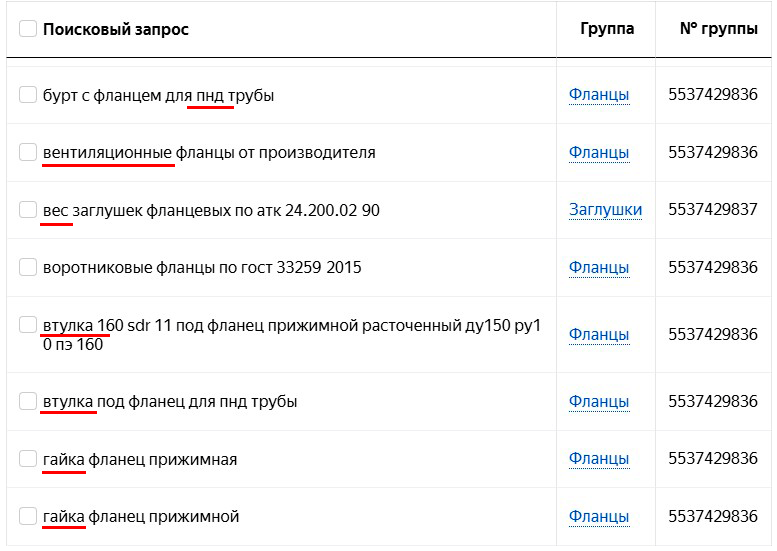Click the "№ группы" column header

point(718,29)
